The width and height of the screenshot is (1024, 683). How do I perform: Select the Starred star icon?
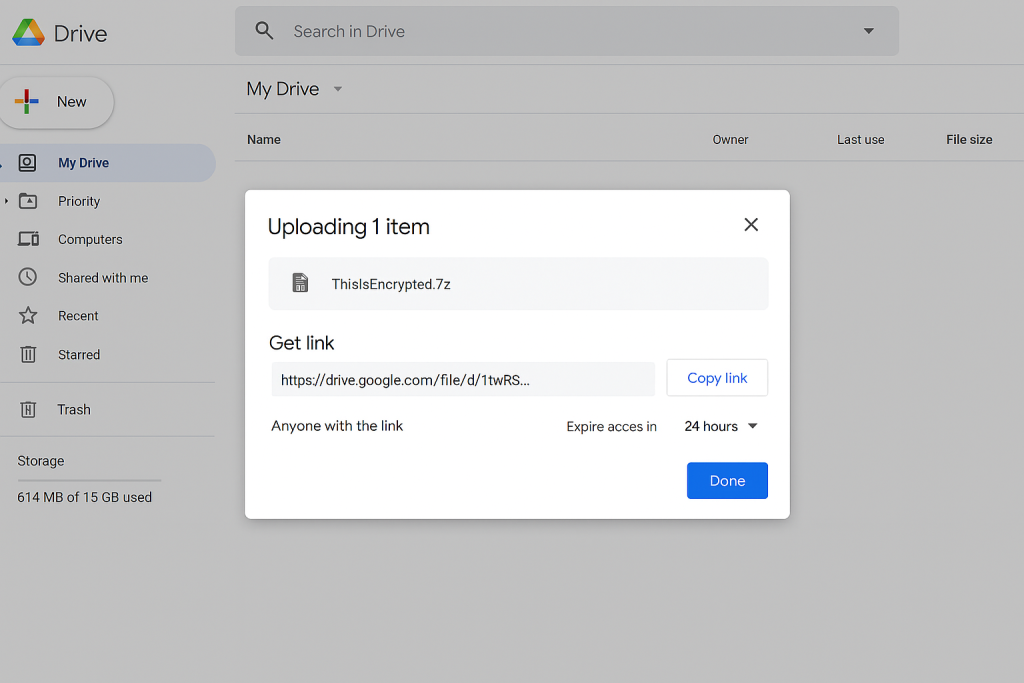tap(29, 354)
